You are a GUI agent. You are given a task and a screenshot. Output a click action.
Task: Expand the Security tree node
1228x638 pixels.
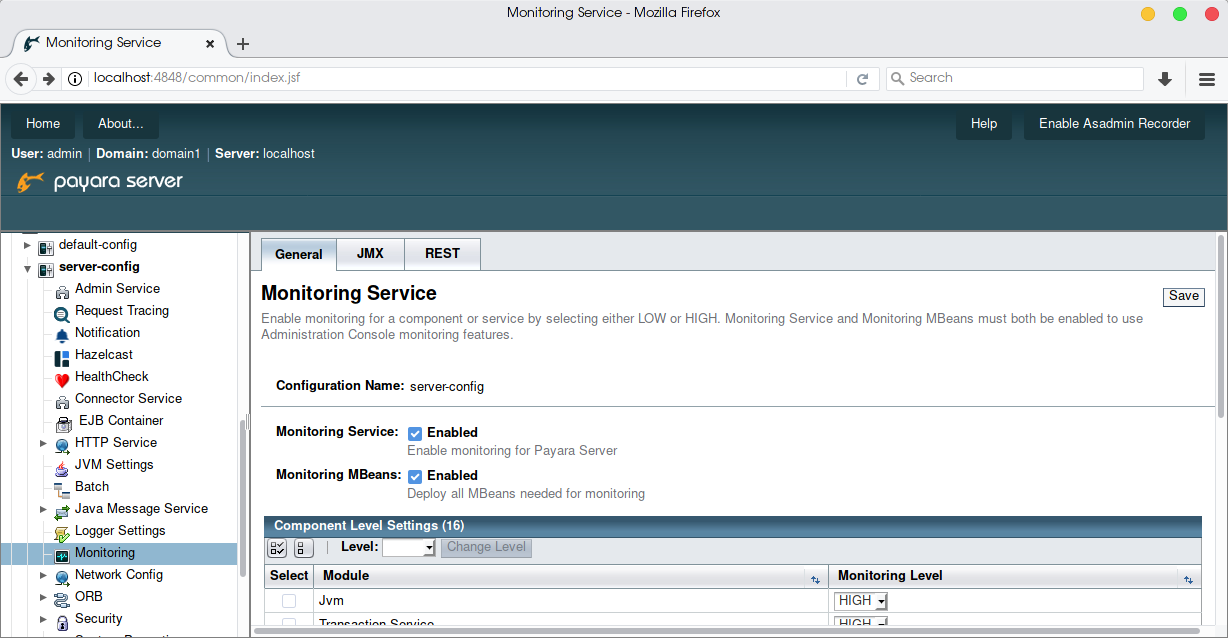pyautogui.click(x=43, y=619)
